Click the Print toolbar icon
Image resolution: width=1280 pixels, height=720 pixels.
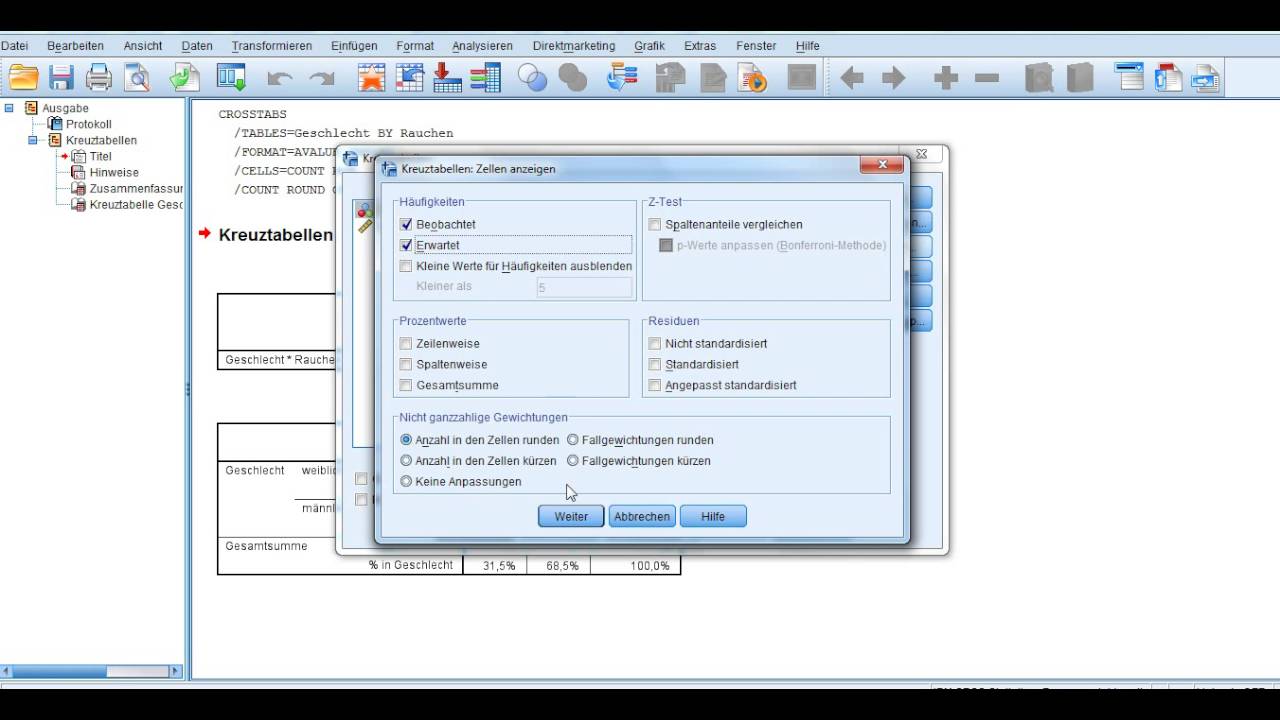pyautogui.click(x=98, y=78)
